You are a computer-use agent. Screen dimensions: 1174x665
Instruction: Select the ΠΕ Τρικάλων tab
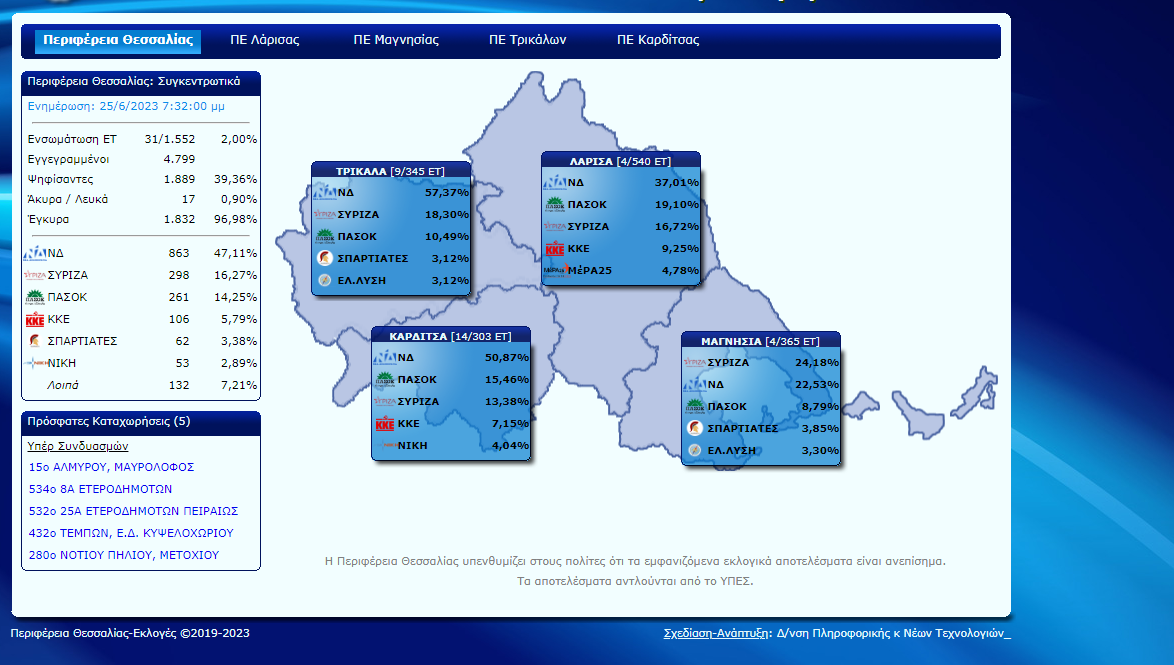[x=527, y=41]
